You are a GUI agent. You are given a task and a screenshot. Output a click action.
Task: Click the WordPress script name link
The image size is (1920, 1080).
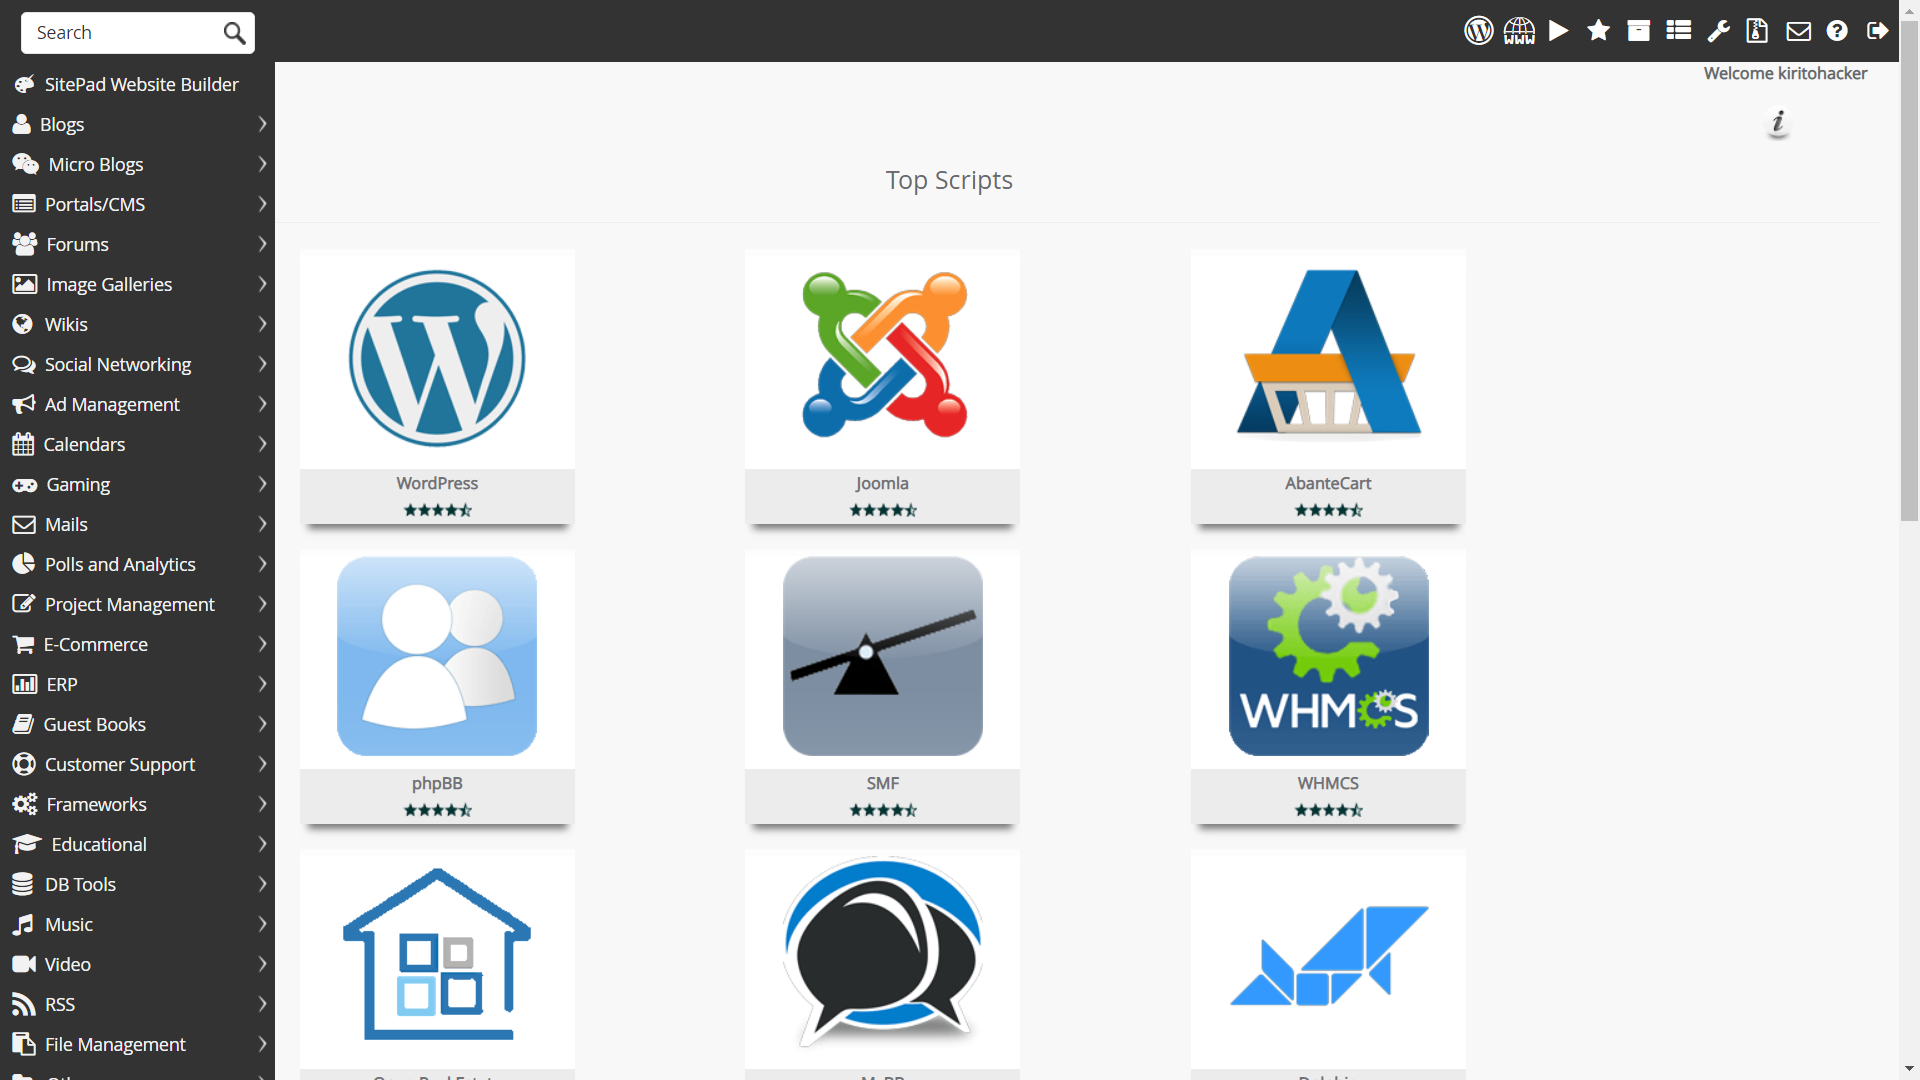[437, 483]
